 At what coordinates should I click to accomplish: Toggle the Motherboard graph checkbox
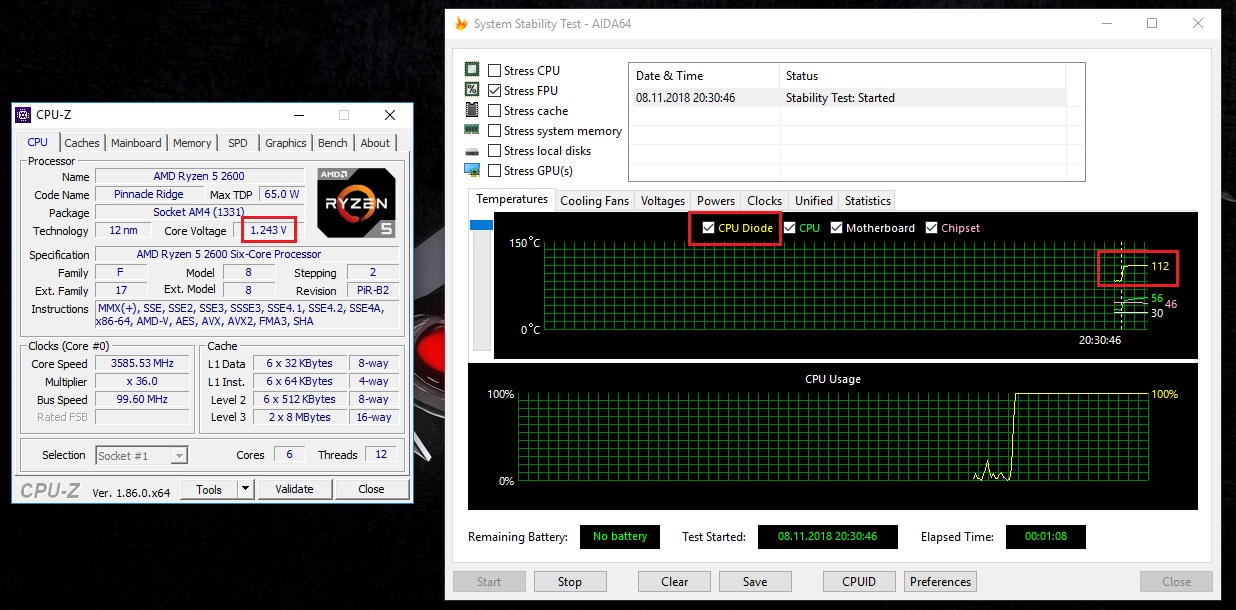(x=836, y=228)
